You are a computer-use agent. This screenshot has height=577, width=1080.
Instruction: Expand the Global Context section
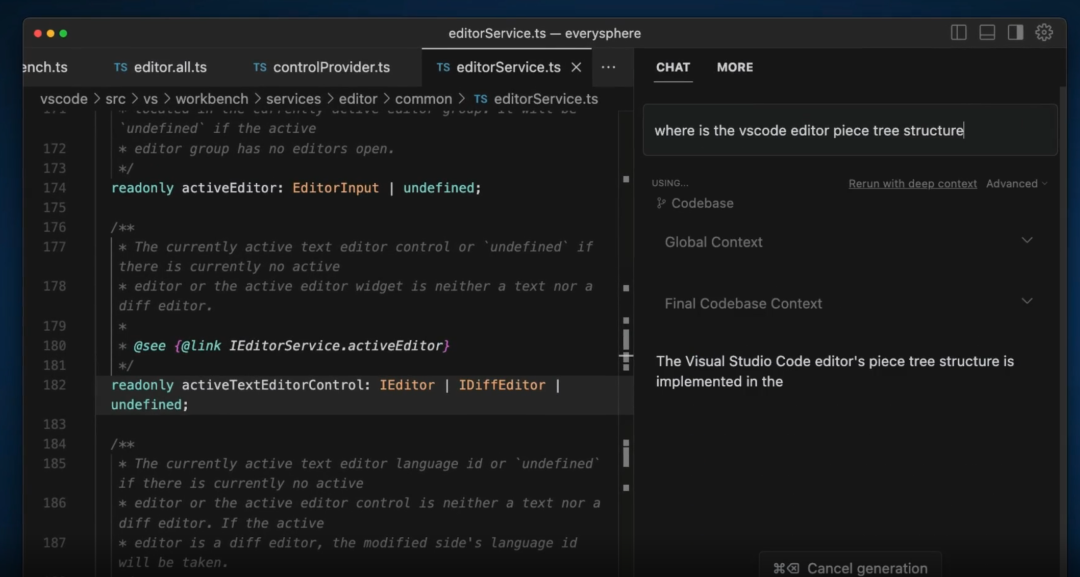coord(1026,241)
